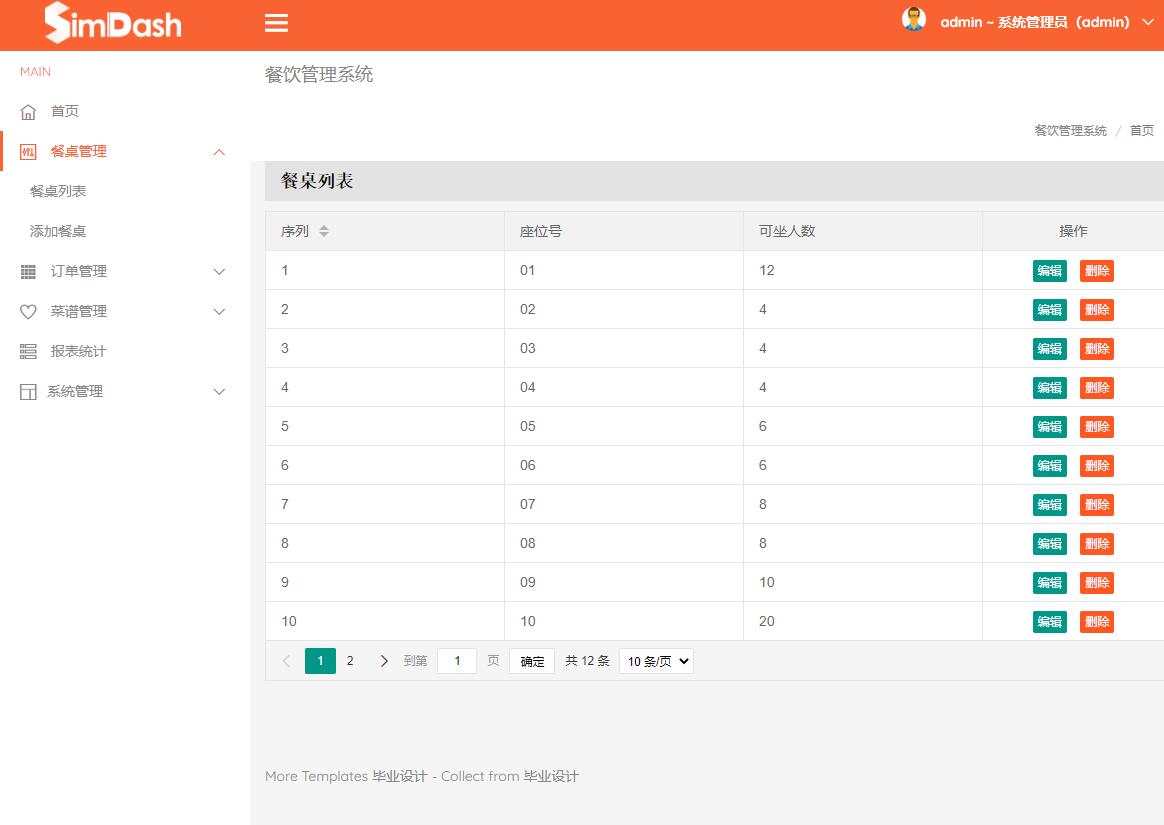Click the 餐桌管理 utensils icon
The width and height of the screenshot is (1164, 825).
coord(28,151)
